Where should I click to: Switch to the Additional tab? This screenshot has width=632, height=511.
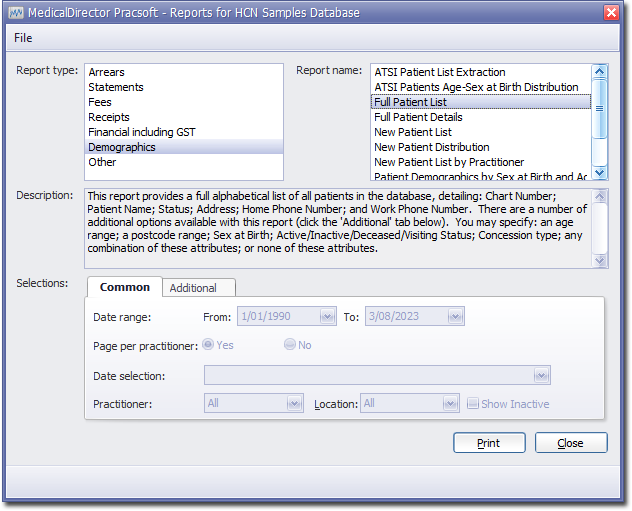(x=193, y=288)
